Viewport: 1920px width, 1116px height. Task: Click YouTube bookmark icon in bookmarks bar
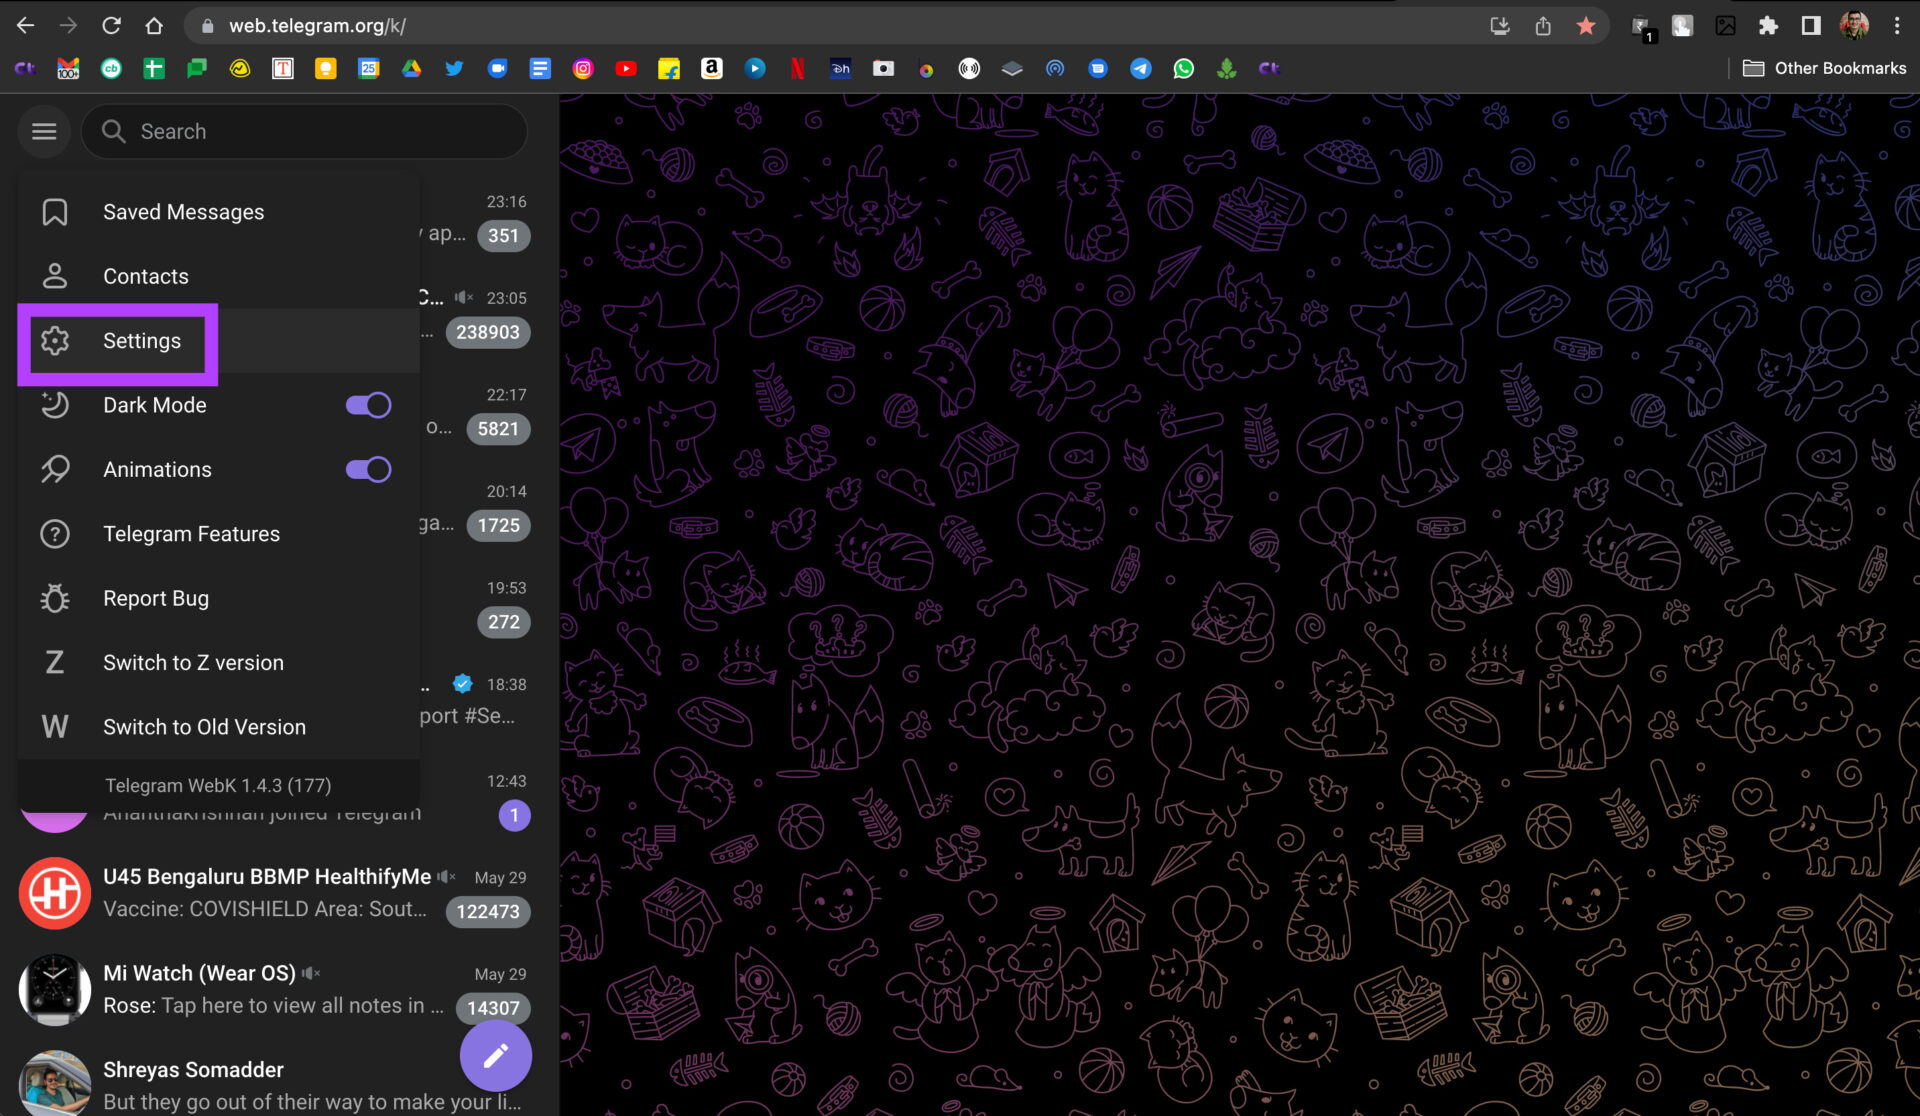coord(626,68)
